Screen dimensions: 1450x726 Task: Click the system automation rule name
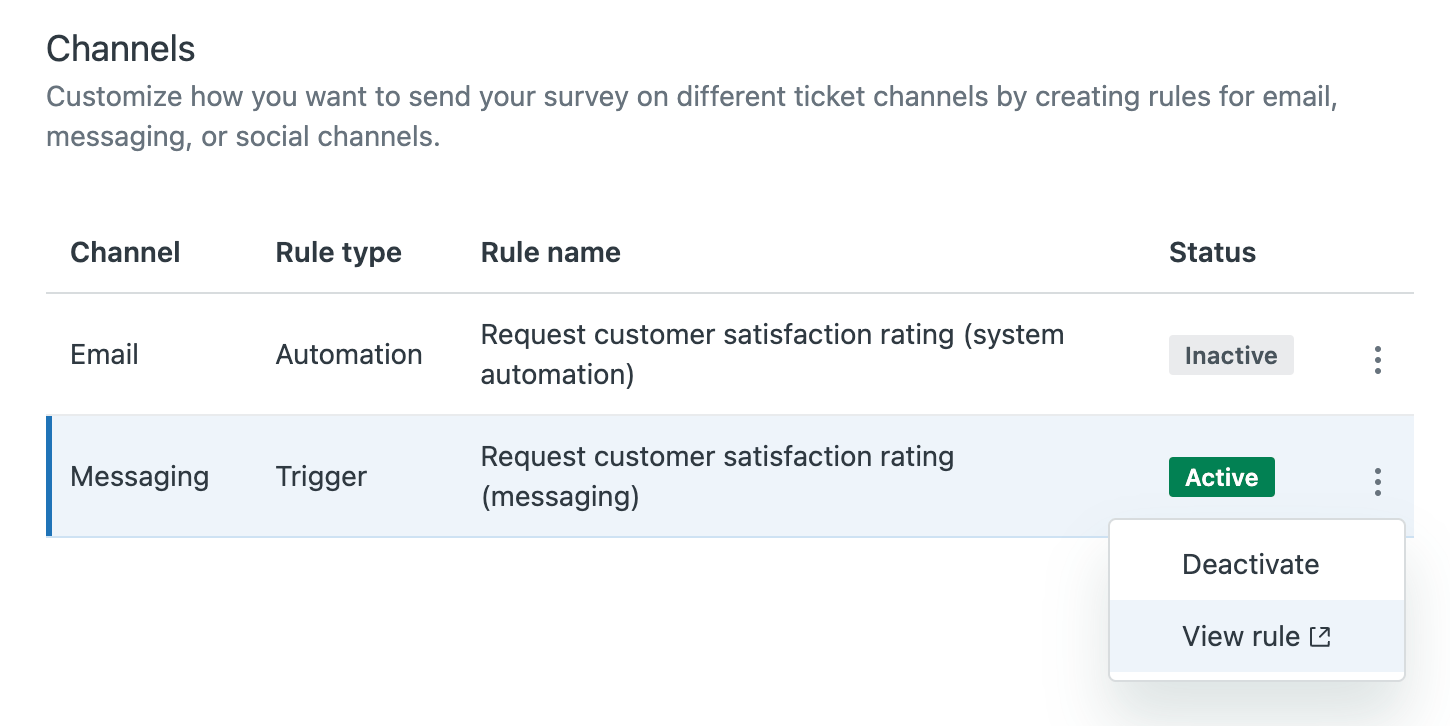coord(771,354)
